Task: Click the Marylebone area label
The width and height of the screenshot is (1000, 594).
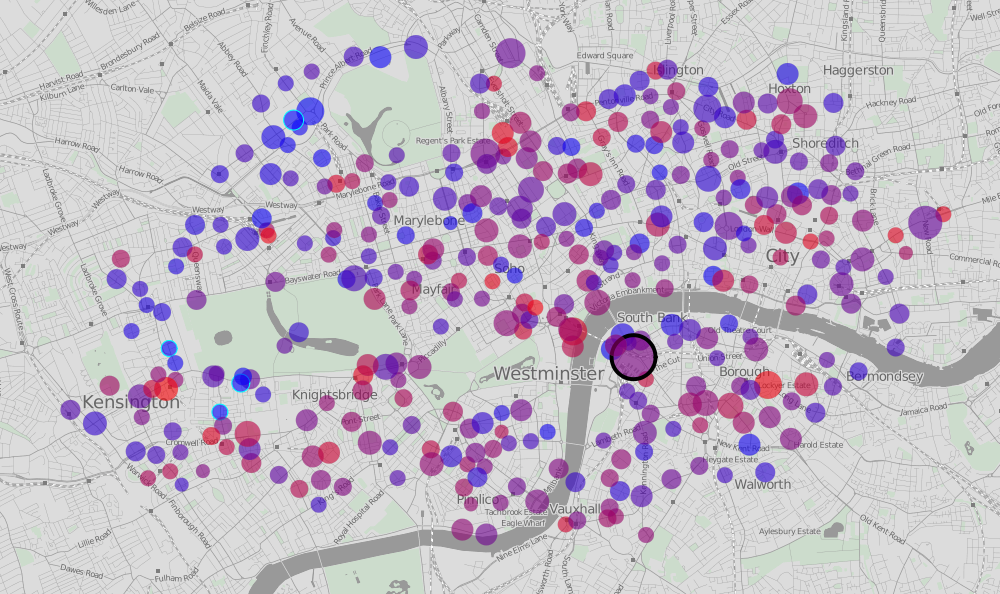Action: pos(424,220)
